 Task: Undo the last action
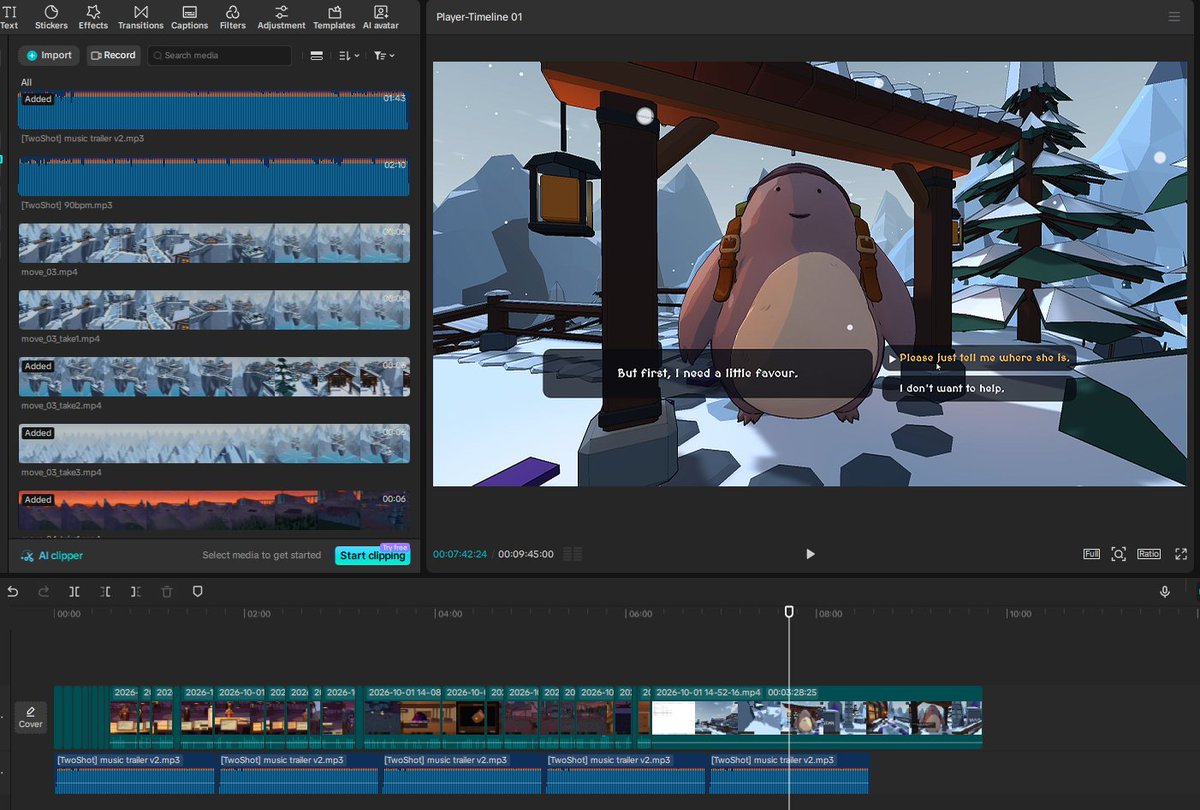tap(13, 592)
